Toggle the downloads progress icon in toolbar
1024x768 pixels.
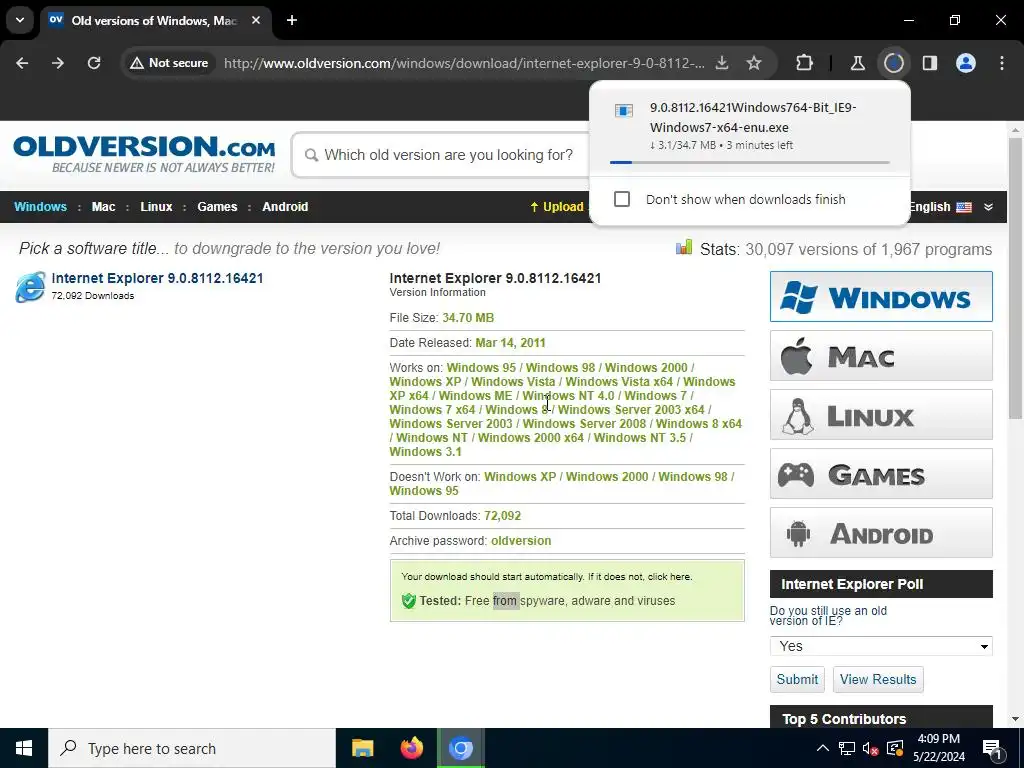[x=893, y=63]
